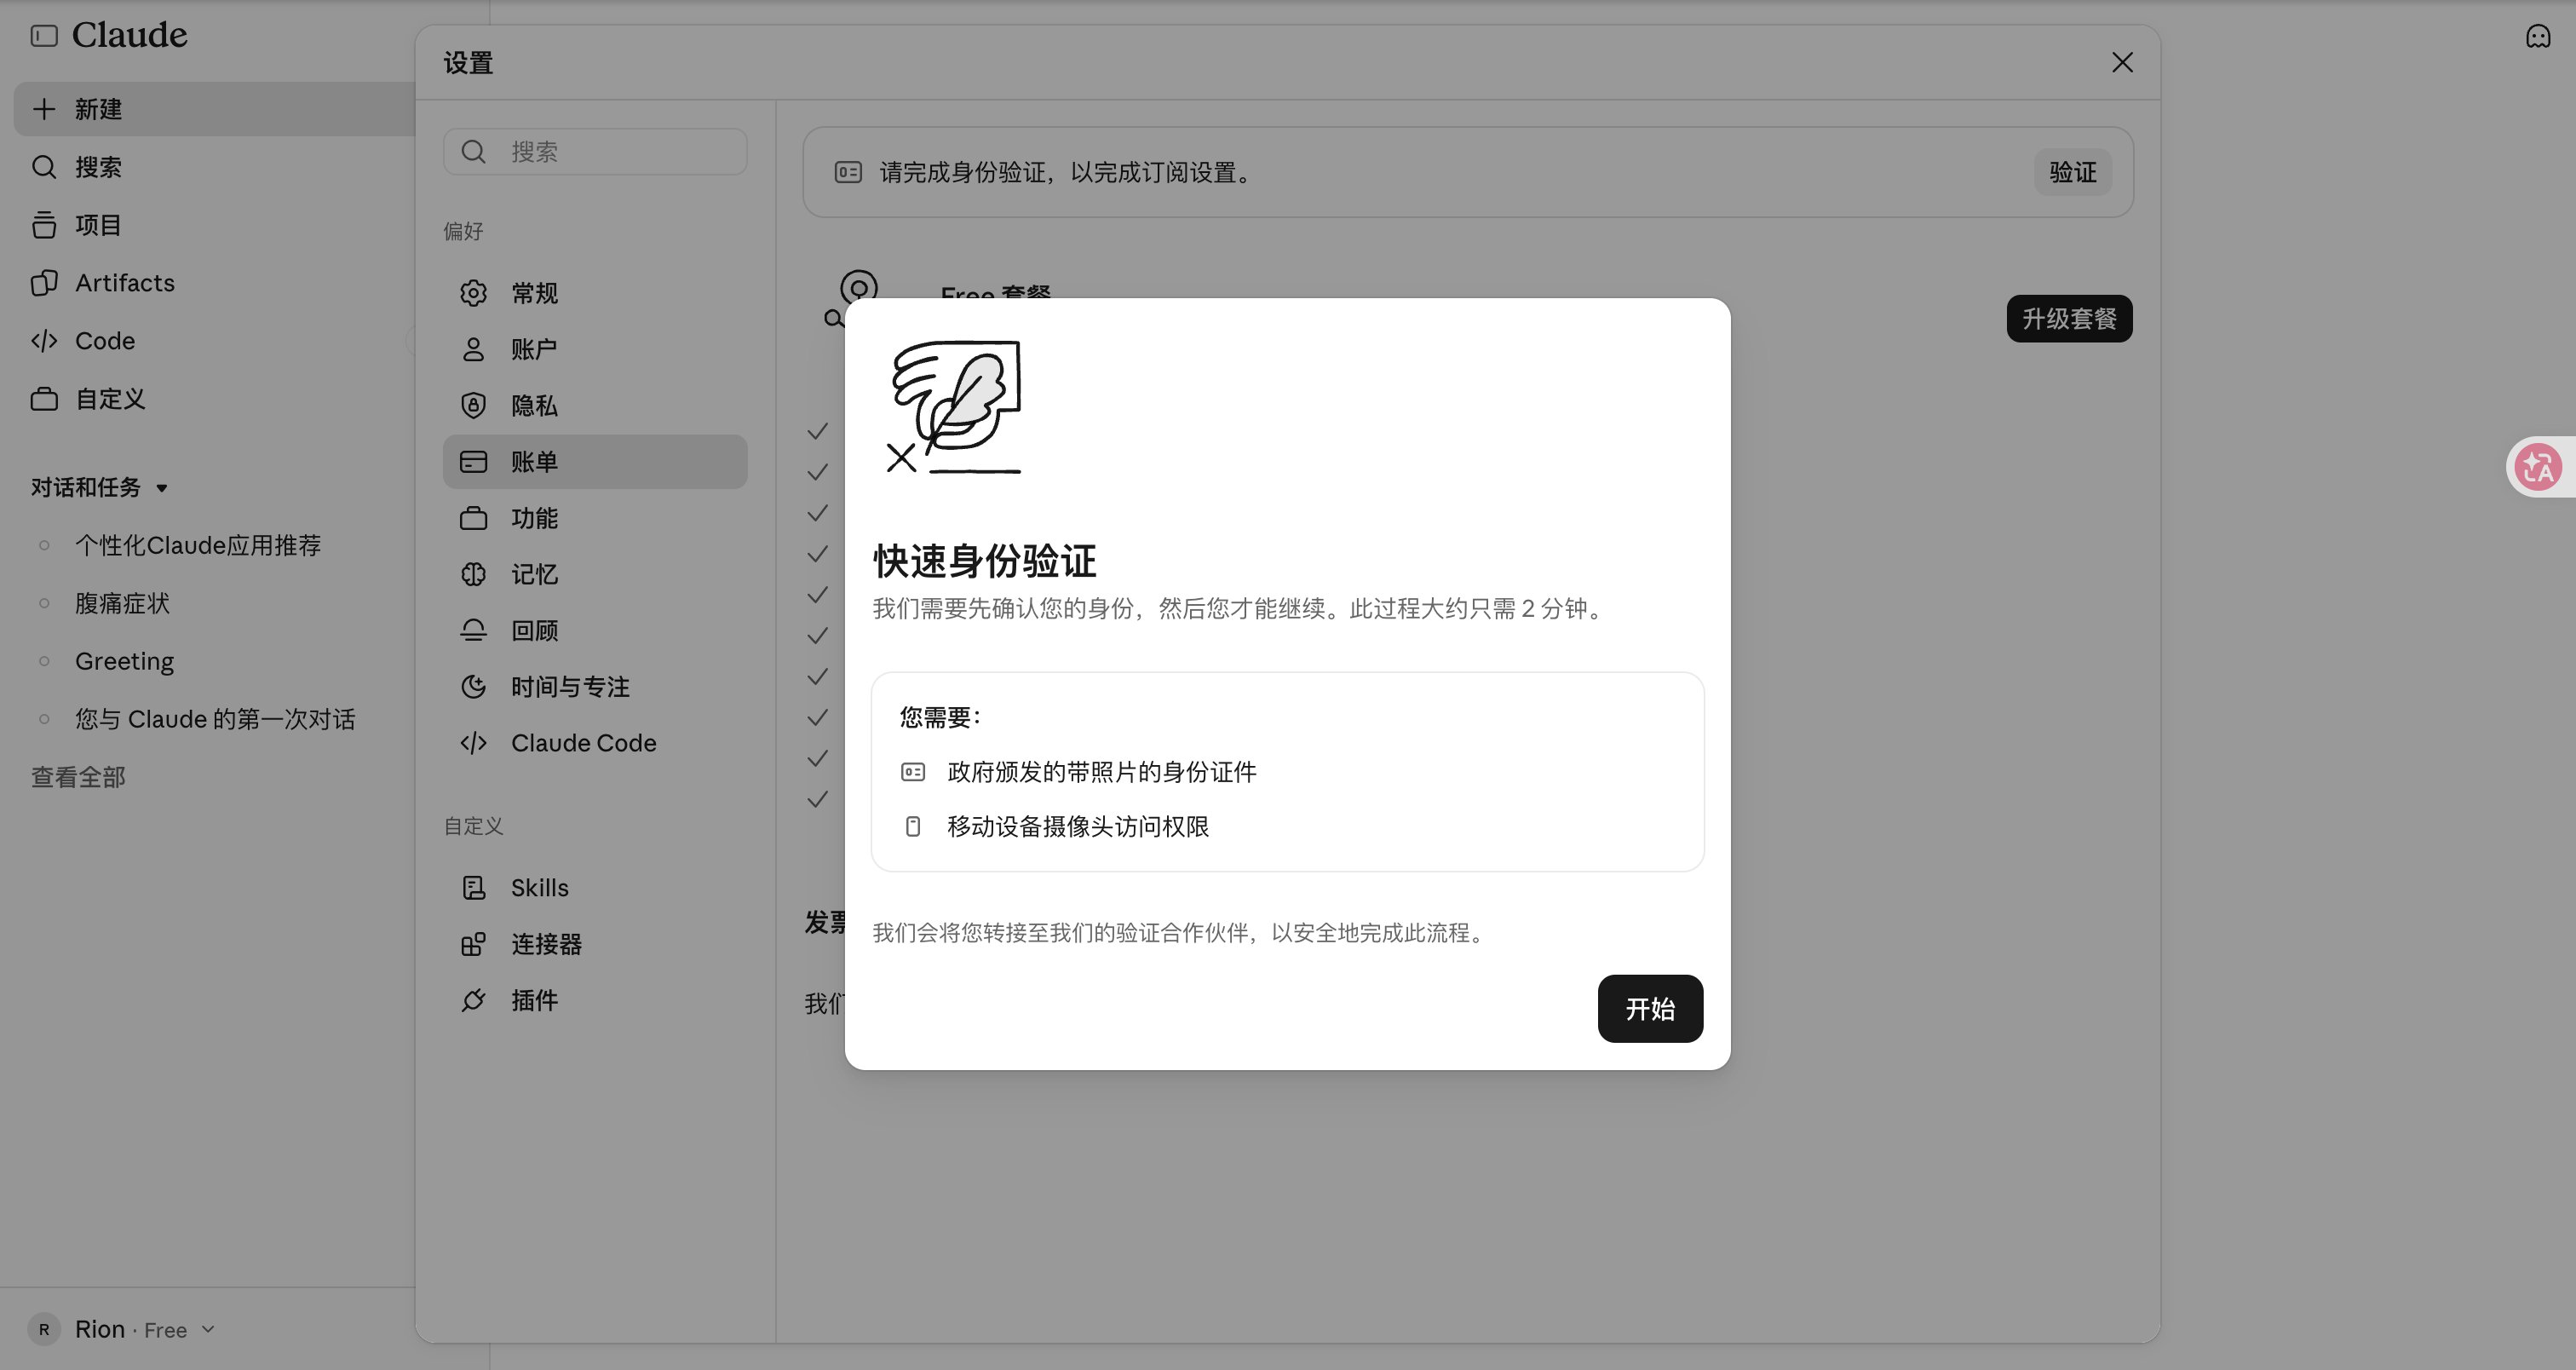Open the 账户 settings tab
The height and width of the screenshot is (1370, 2576).
[595, 349]
